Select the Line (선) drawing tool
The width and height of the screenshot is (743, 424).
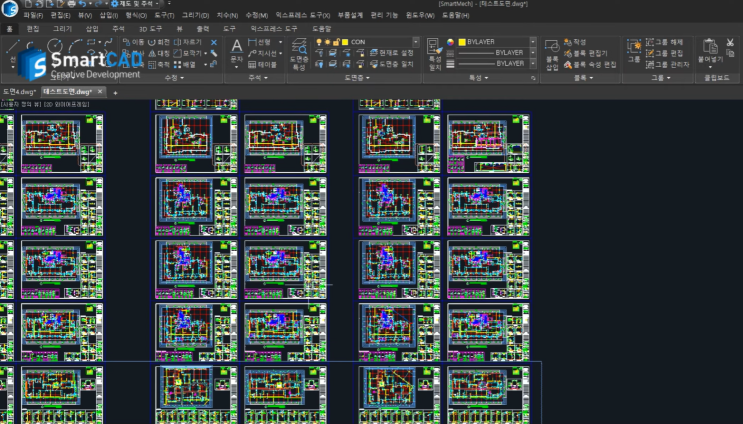[x=12, y=47]
